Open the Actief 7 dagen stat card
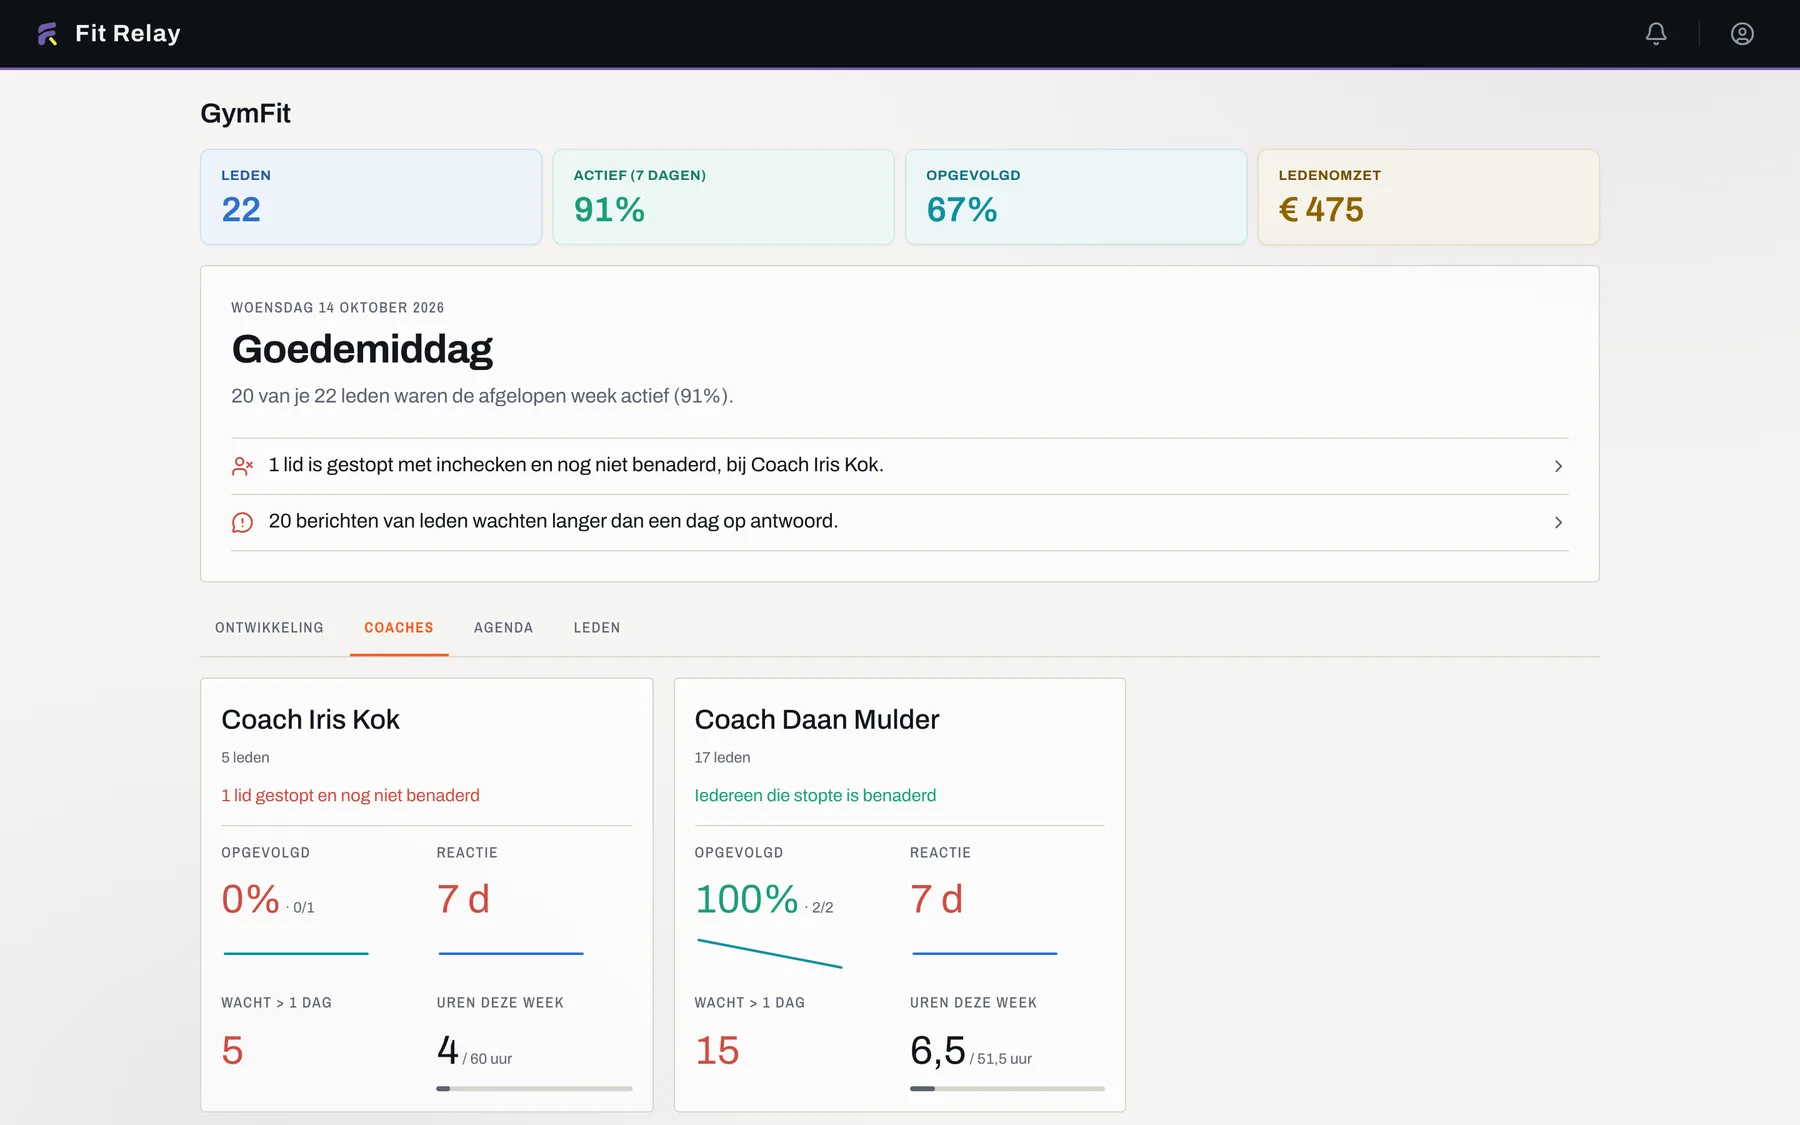 723,197
